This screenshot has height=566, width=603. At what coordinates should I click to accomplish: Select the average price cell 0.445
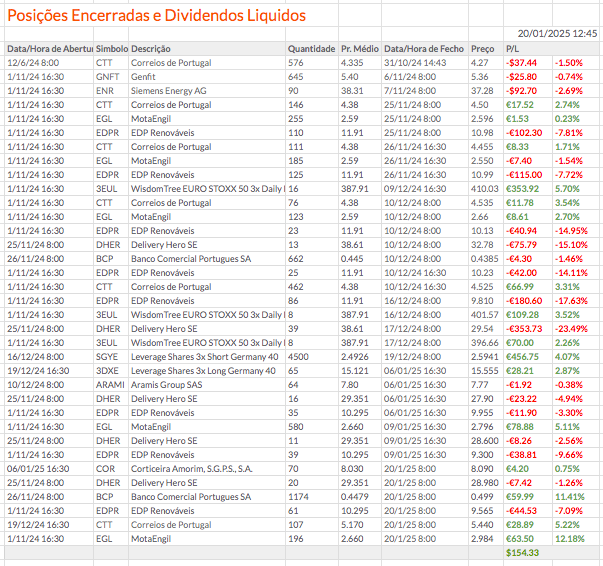click(352, 259)
